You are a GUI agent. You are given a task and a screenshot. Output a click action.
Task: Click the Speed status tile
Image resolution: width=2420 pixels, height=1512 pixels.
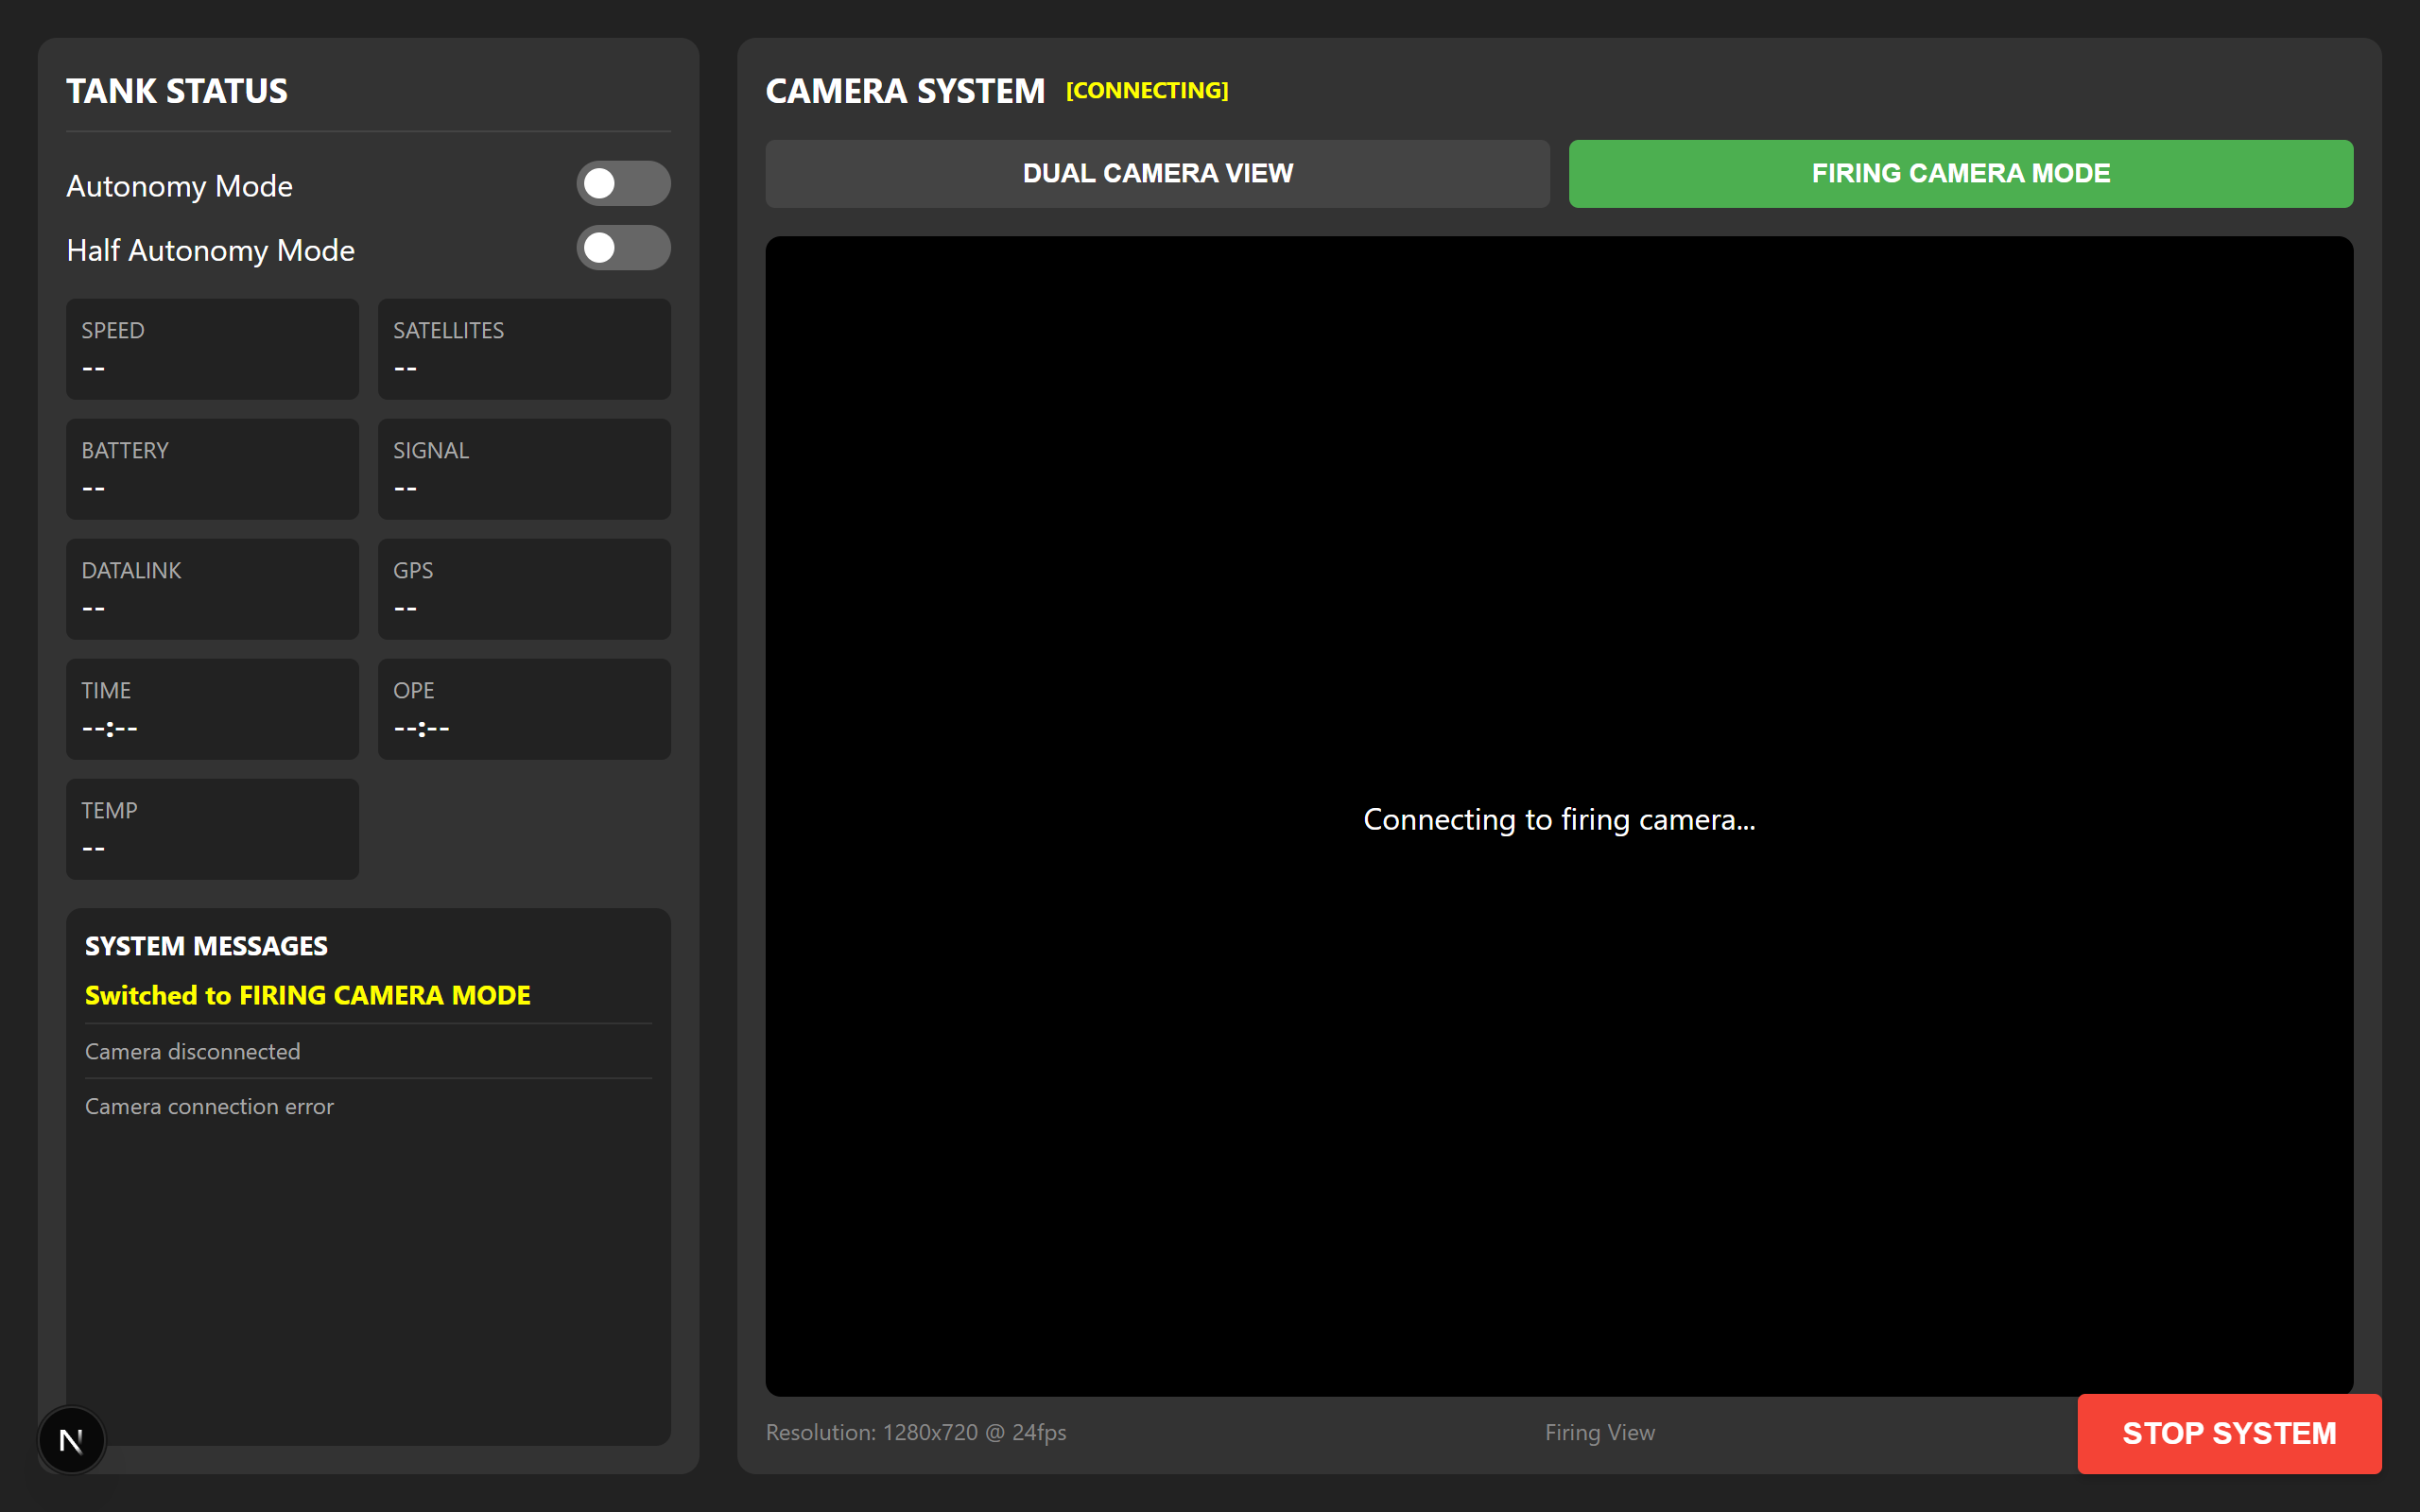[x=212, y=349]
